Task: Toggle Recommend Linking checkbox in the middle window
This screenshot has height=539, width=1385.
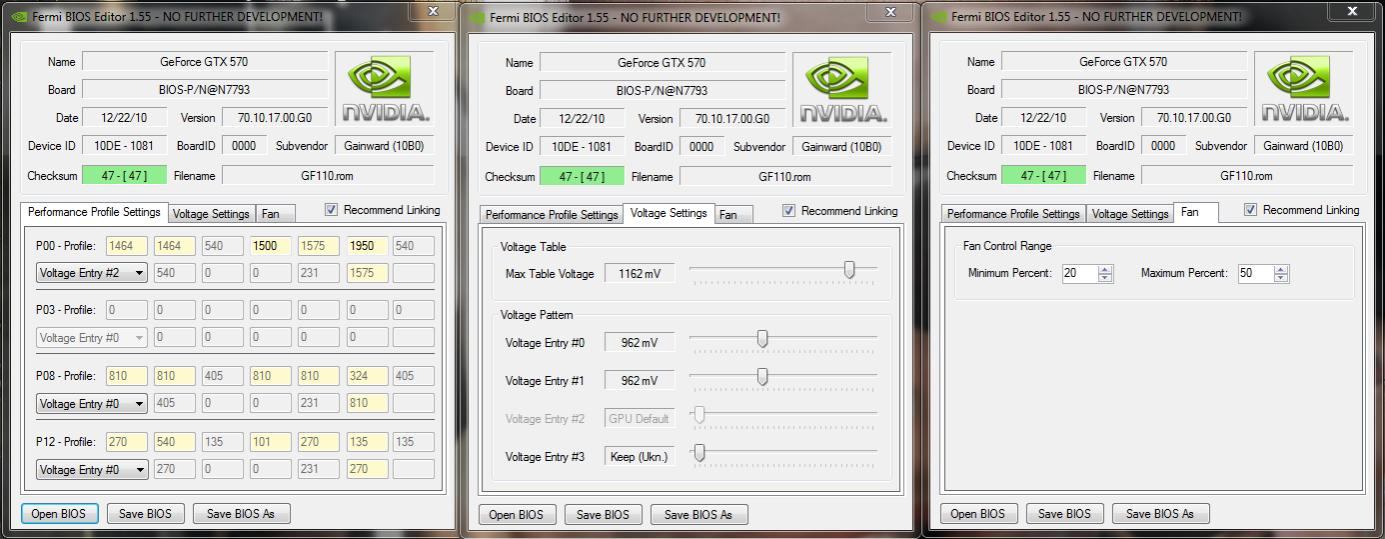Action: [x=789, y=211]
